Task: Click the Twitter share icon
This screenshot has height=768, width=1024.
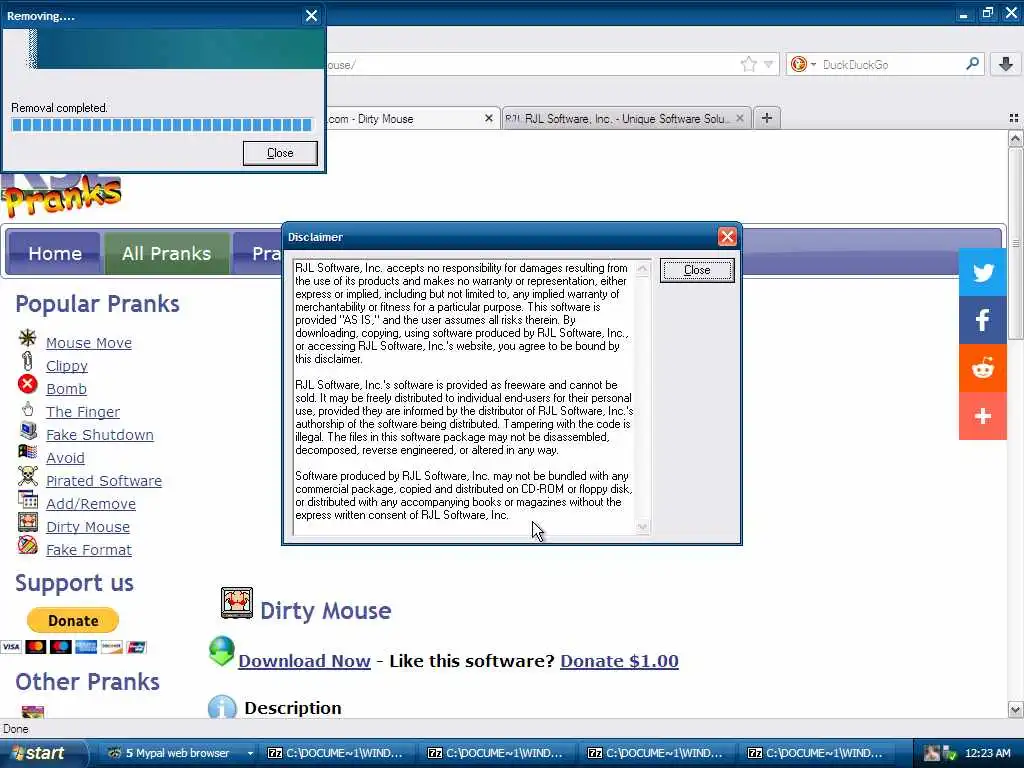Action: [x=982, y=272]
